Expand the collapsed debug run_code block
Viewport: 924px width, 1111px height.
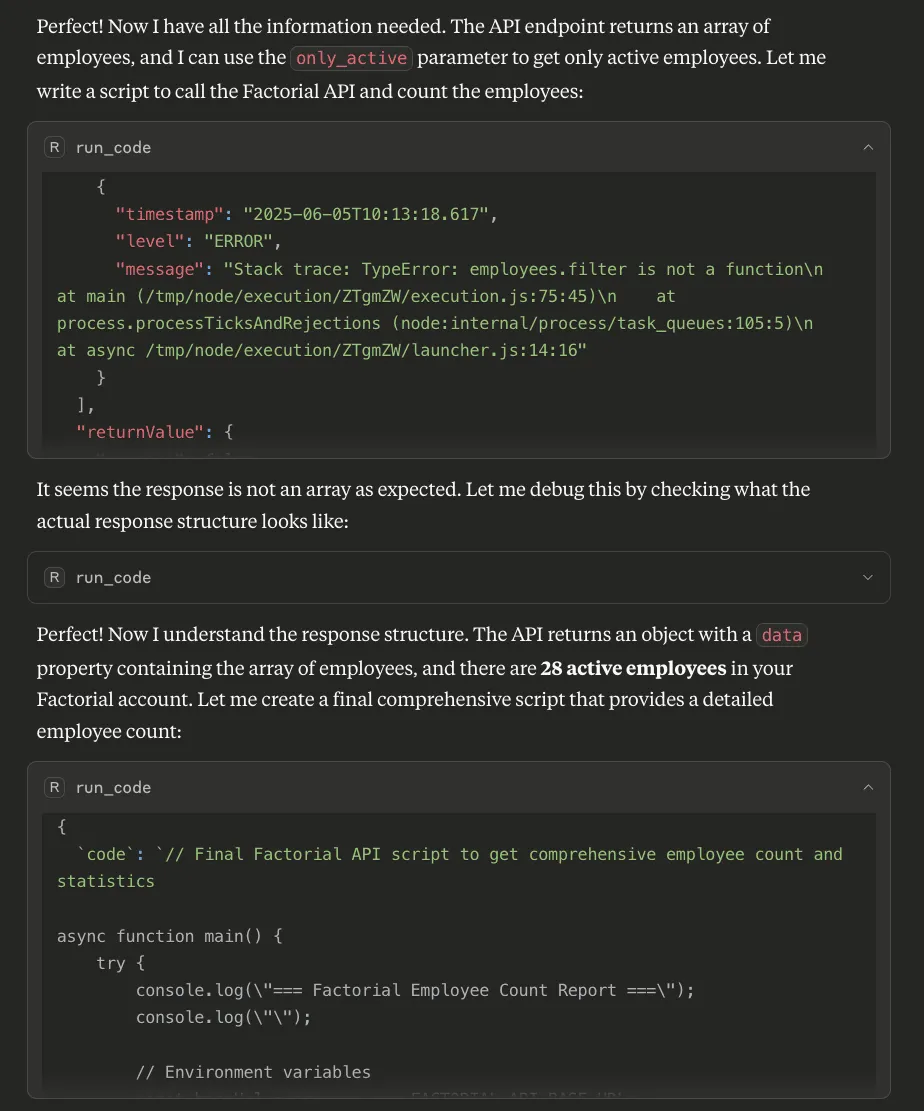coord(867,578)
